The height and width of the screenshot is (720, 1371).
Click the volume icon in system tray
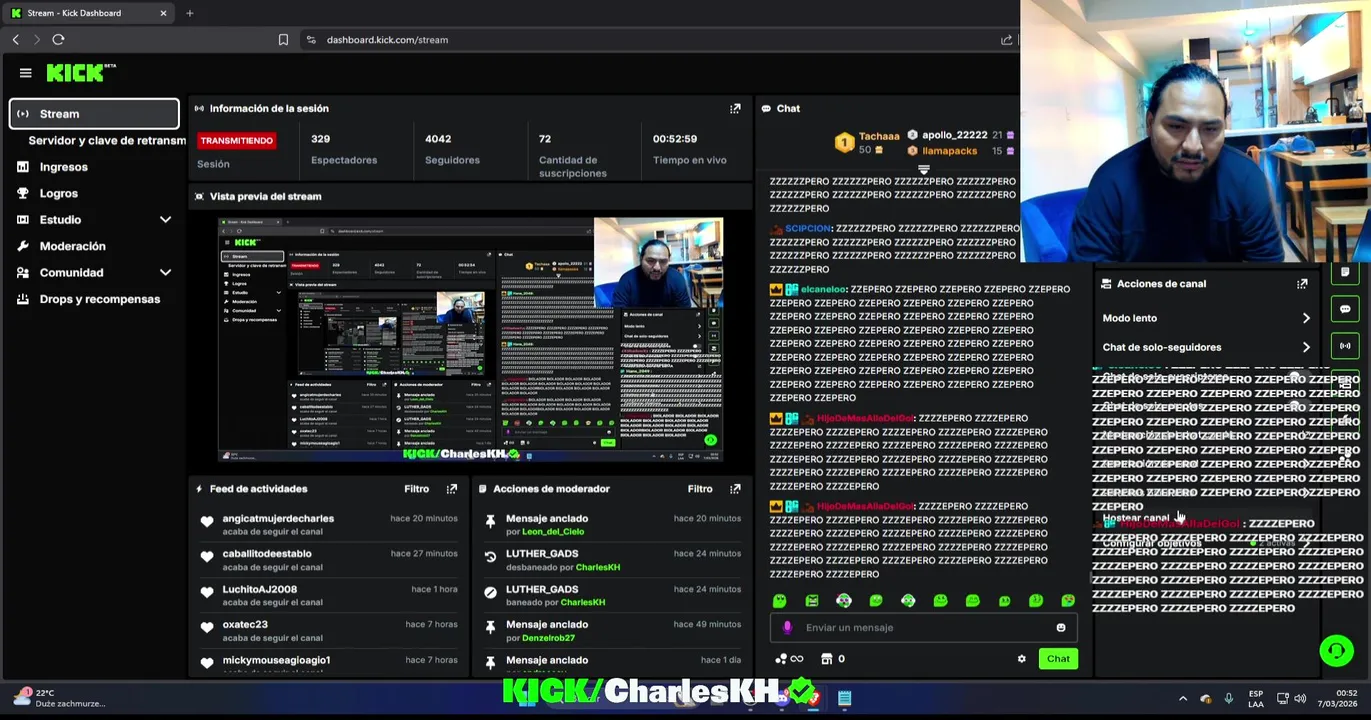(1300, 698)
